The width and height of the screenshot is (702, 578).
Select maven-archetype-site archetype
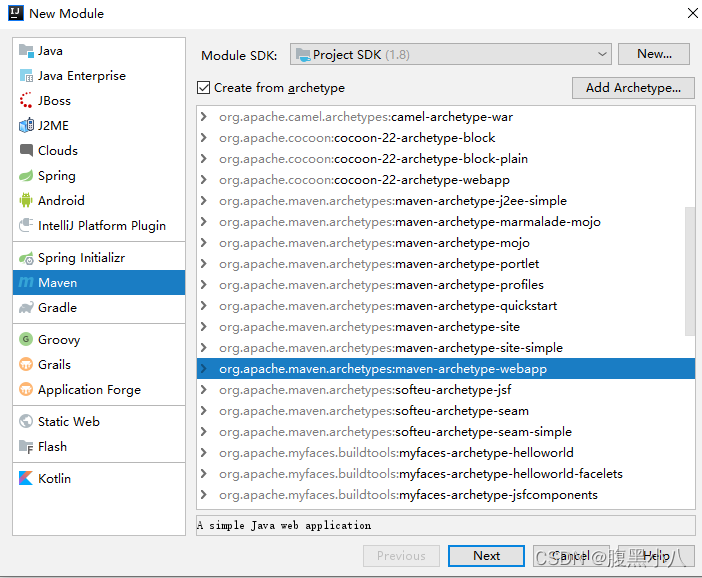[445, 327]
